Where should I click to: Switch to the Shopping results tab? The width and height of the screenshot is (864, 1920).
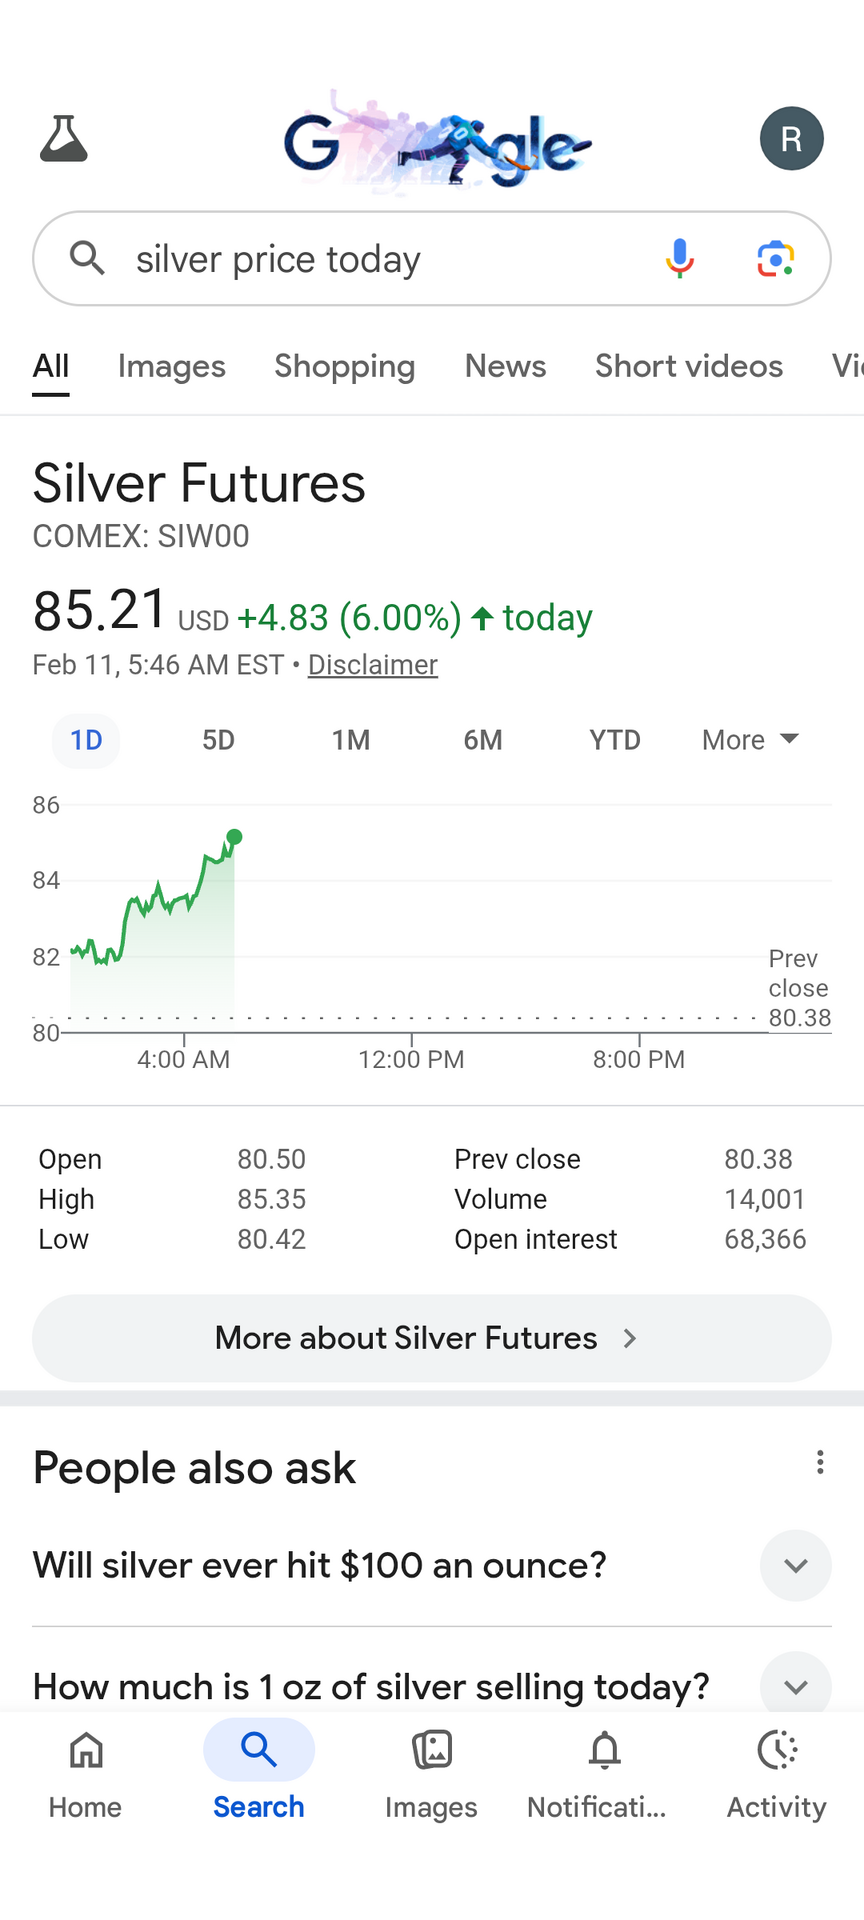pyautogui.click(x=344, y=366)
